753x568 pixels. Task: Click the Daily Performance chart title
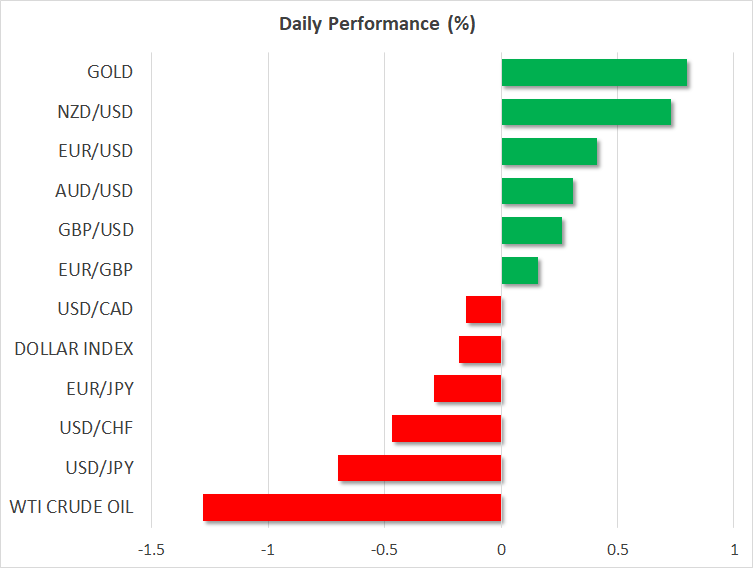pyautogui.click(x=376, y=24)
